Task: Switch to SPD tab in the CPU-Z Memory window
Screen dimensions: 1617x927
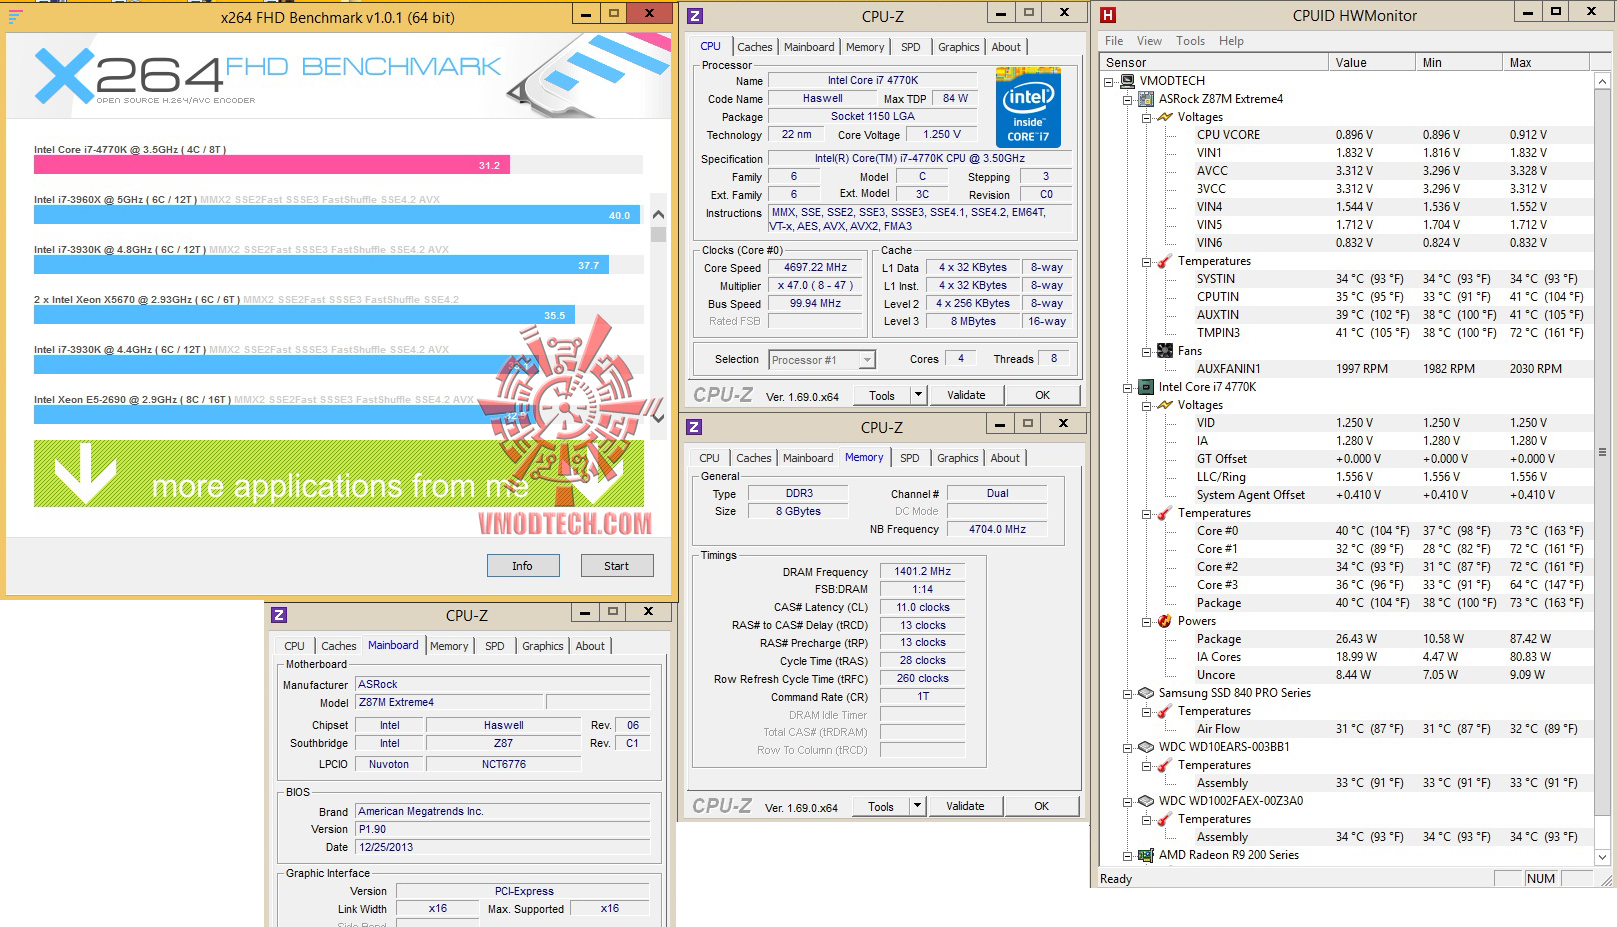Action: click(909, 458)
